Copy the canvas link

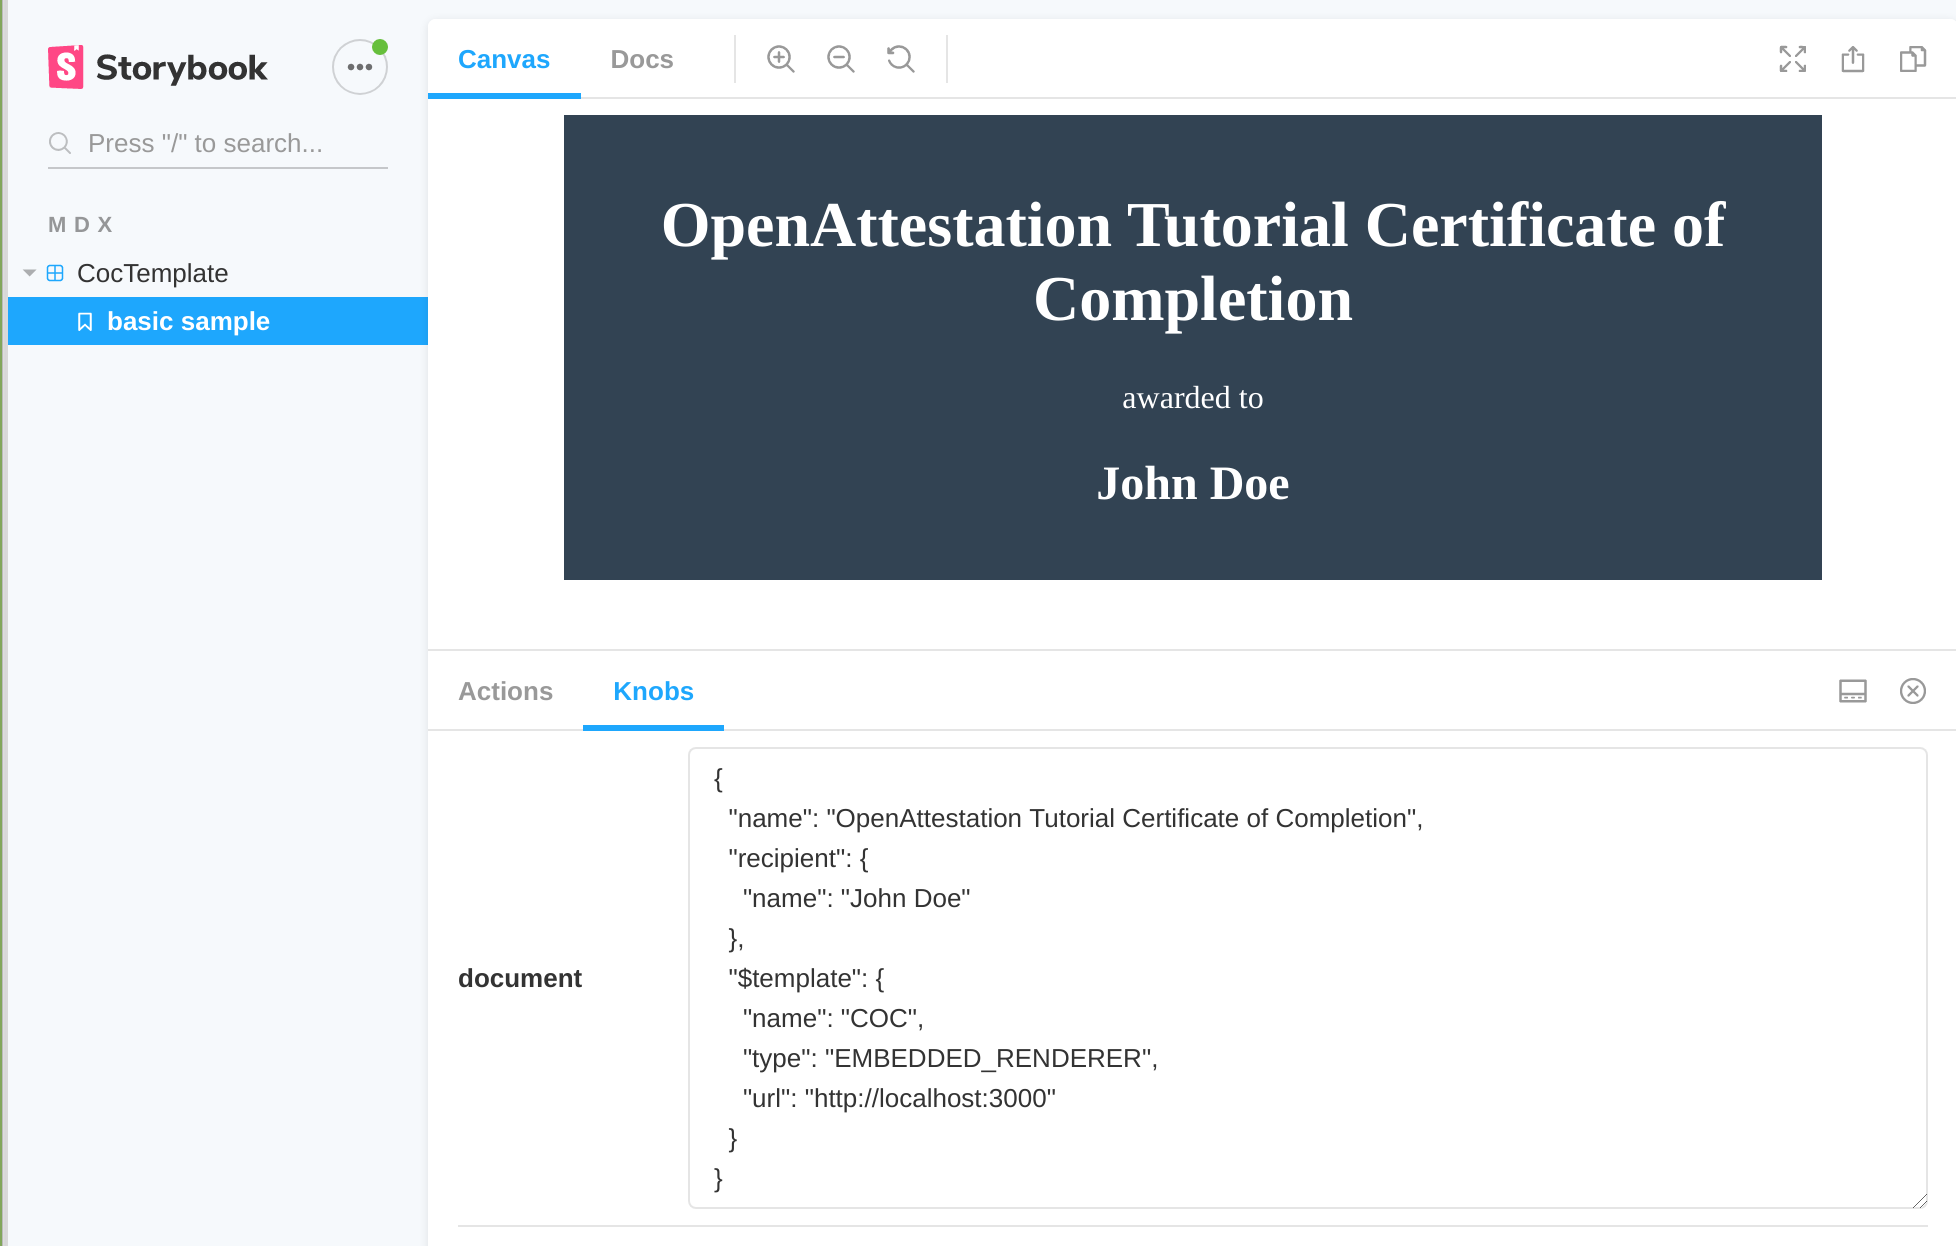point(1913,59)
